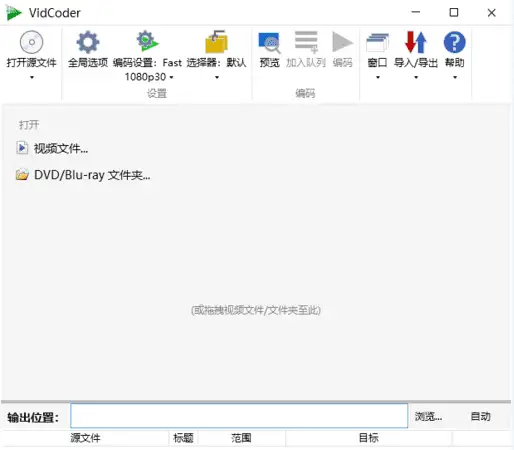
Task: Click the 浏览... browse button
Action: [x=428, y=416]
